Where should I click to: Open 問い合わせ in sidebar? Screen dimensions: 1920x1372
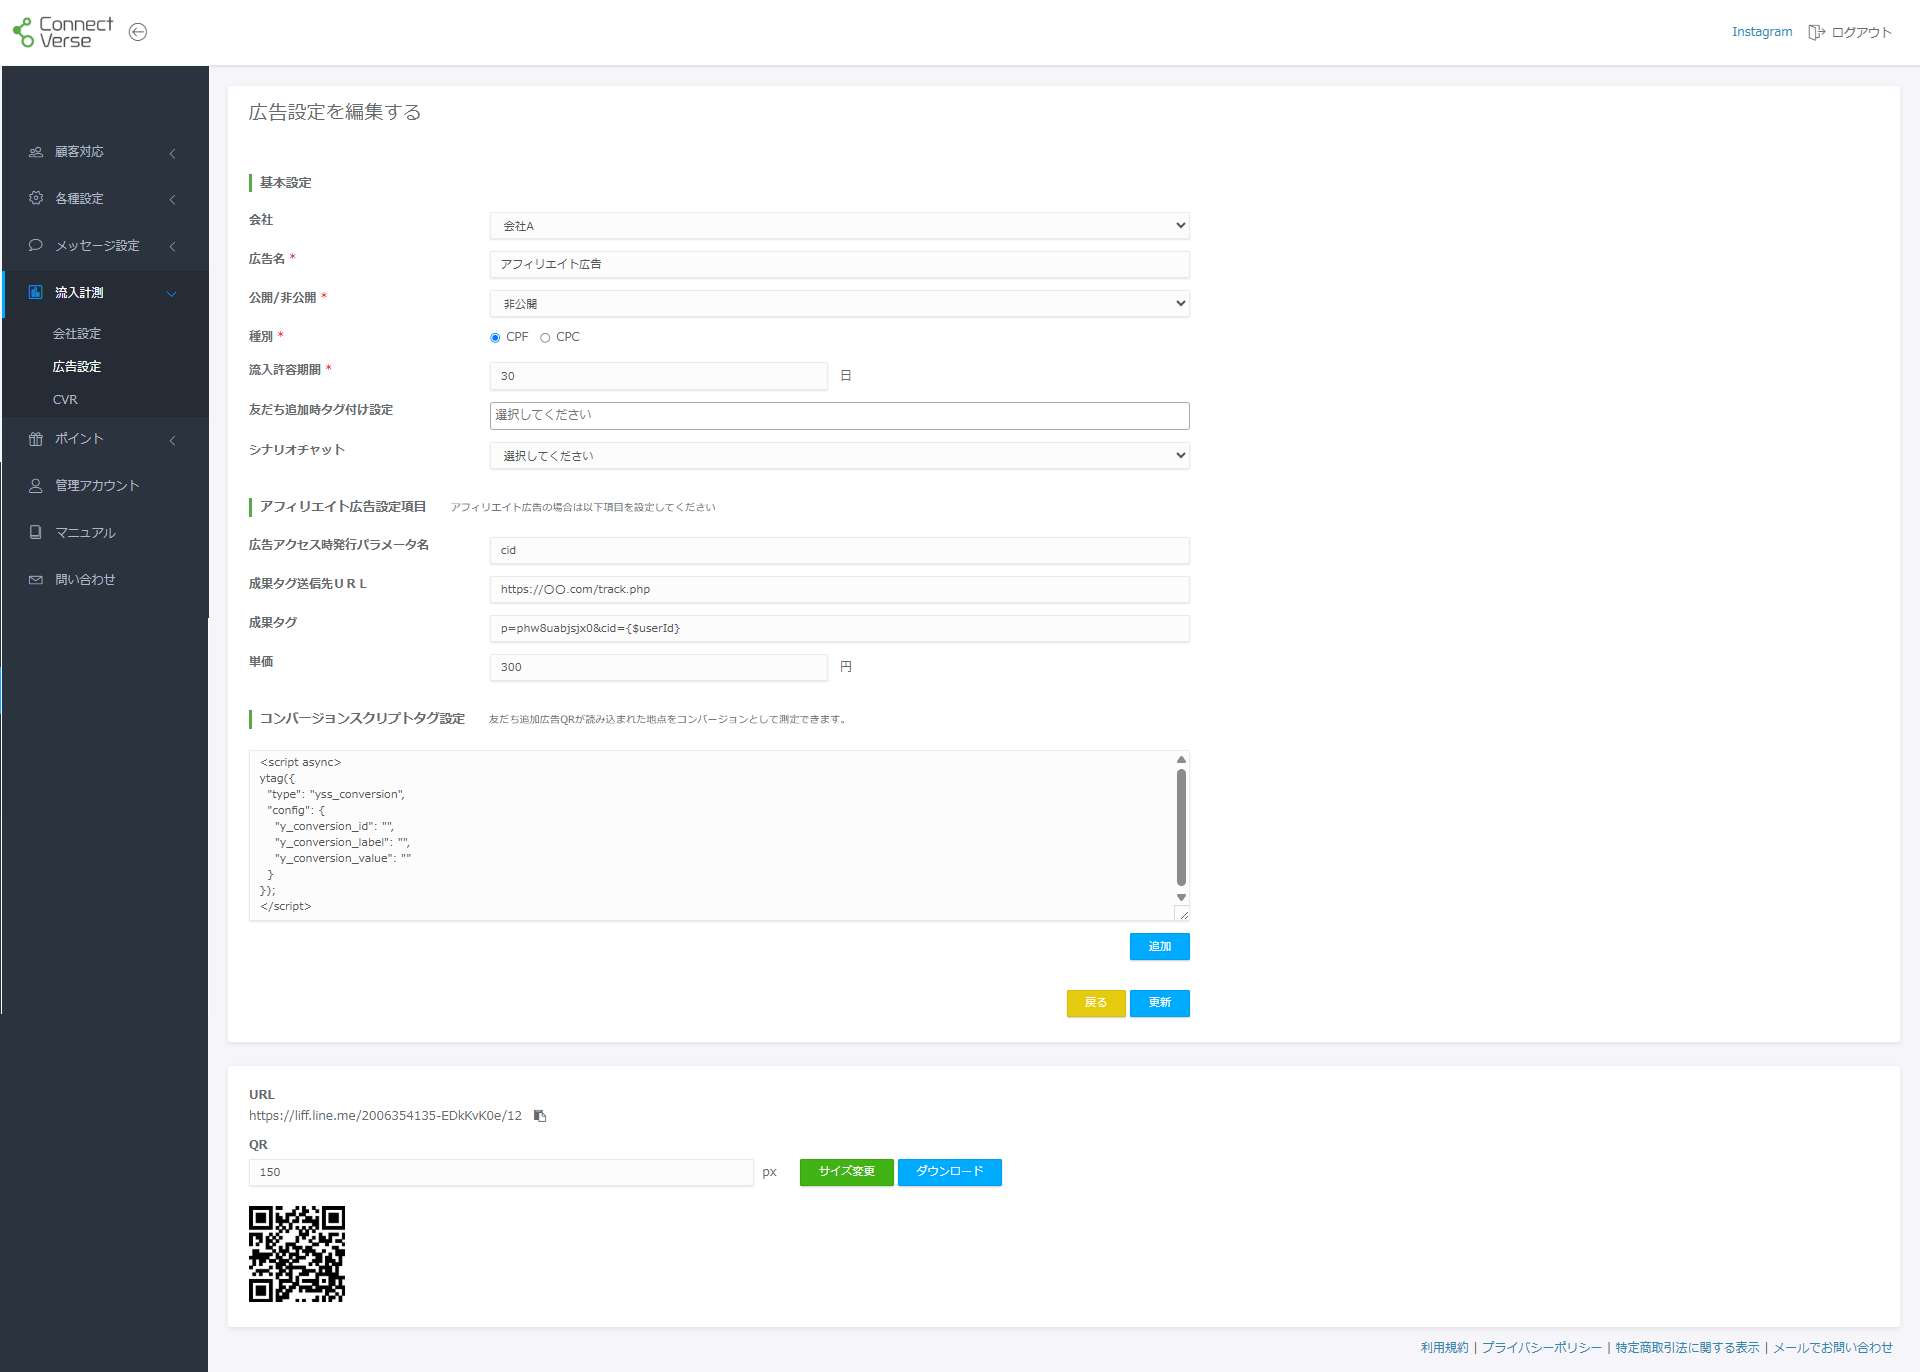click(85, 580)
